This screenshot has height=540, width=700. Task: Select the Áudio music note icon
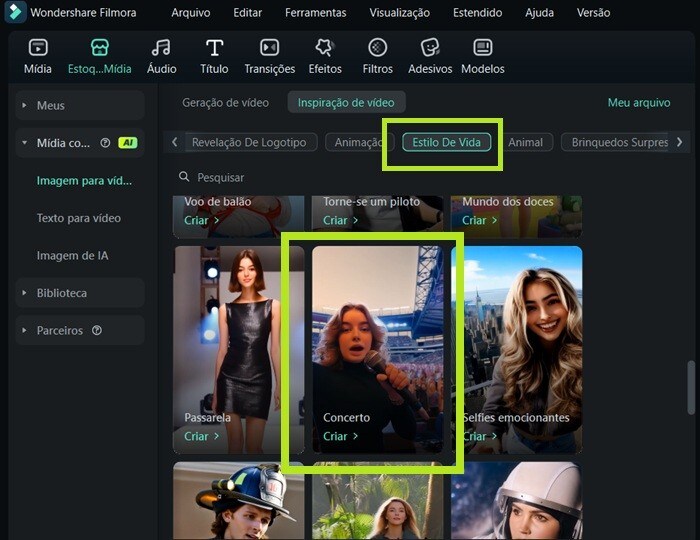coord(161,48)
